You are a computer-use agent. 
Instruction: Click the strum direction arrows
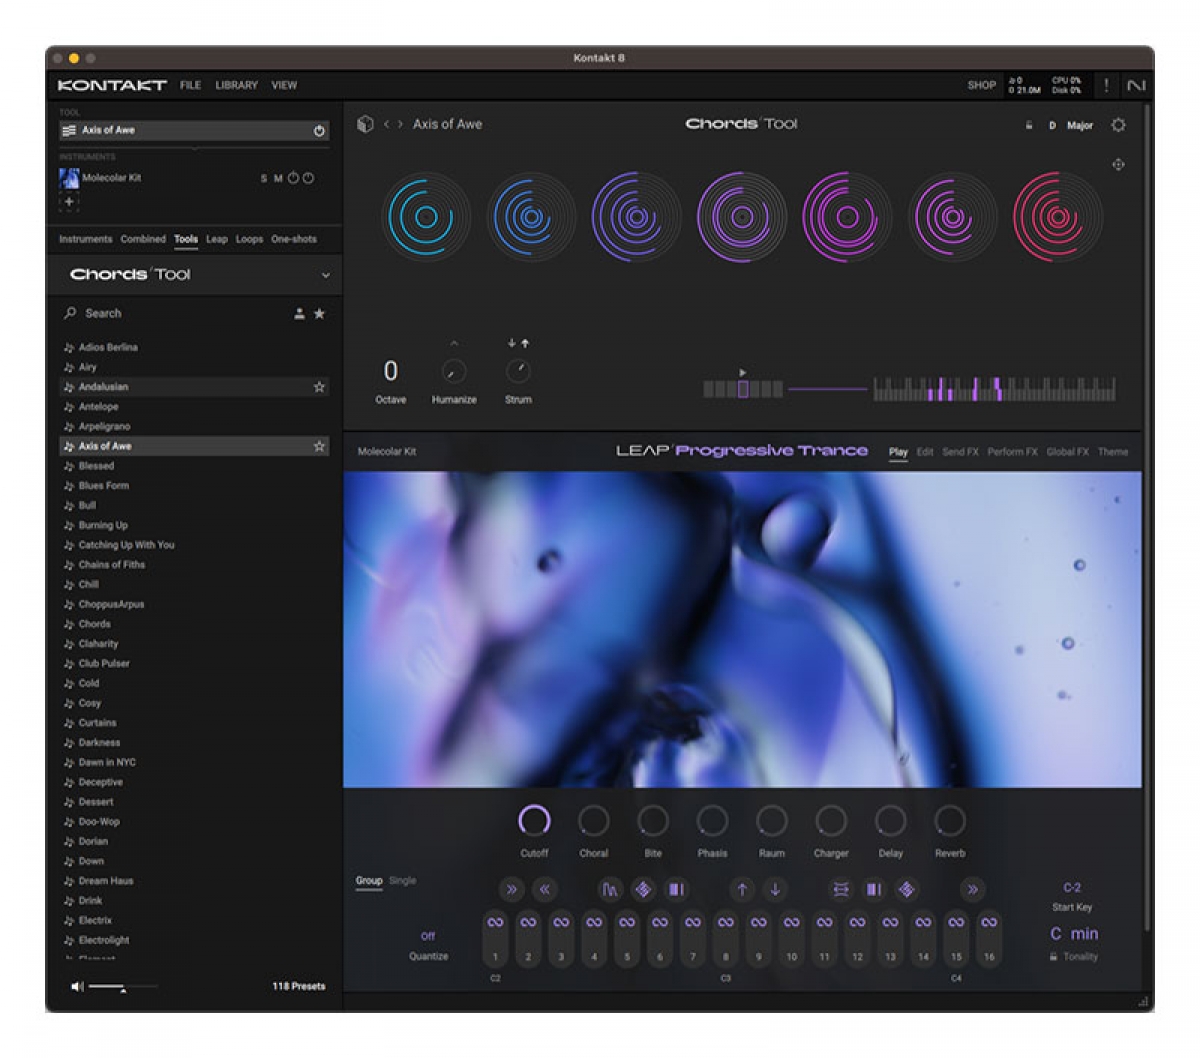tap(518, 343)
